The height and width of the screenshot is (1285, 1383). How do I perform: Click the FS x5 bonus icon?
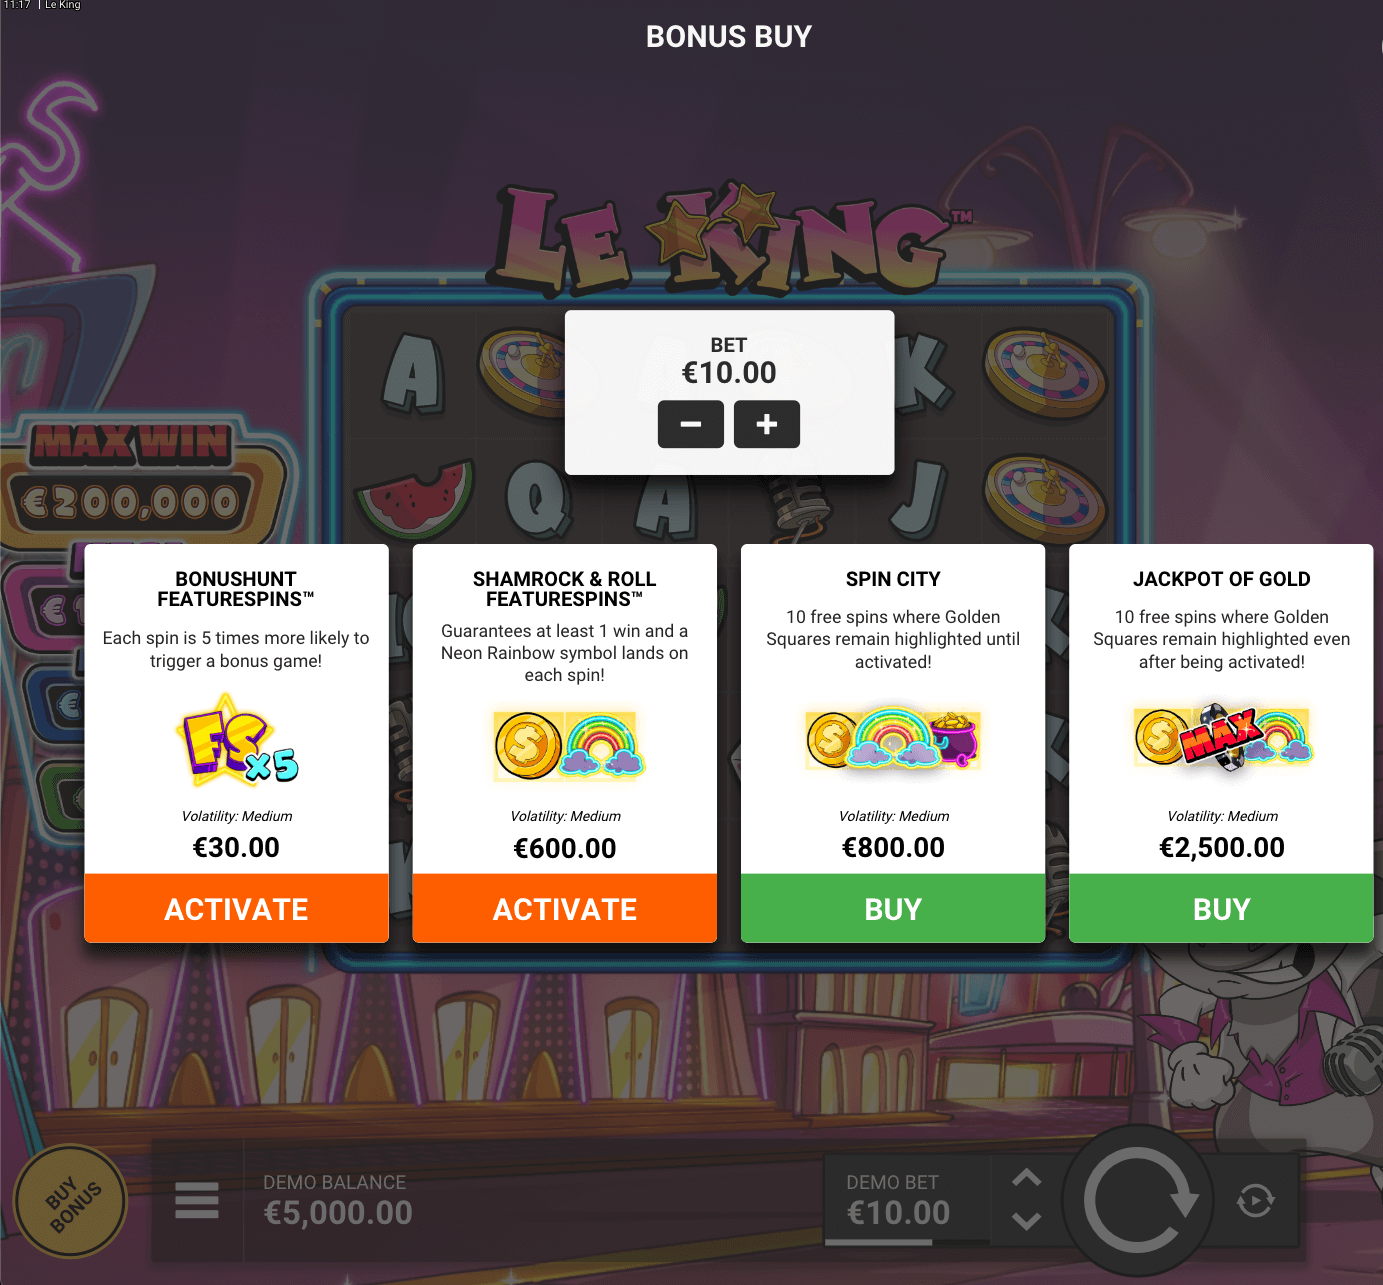(x=237, y=741)
